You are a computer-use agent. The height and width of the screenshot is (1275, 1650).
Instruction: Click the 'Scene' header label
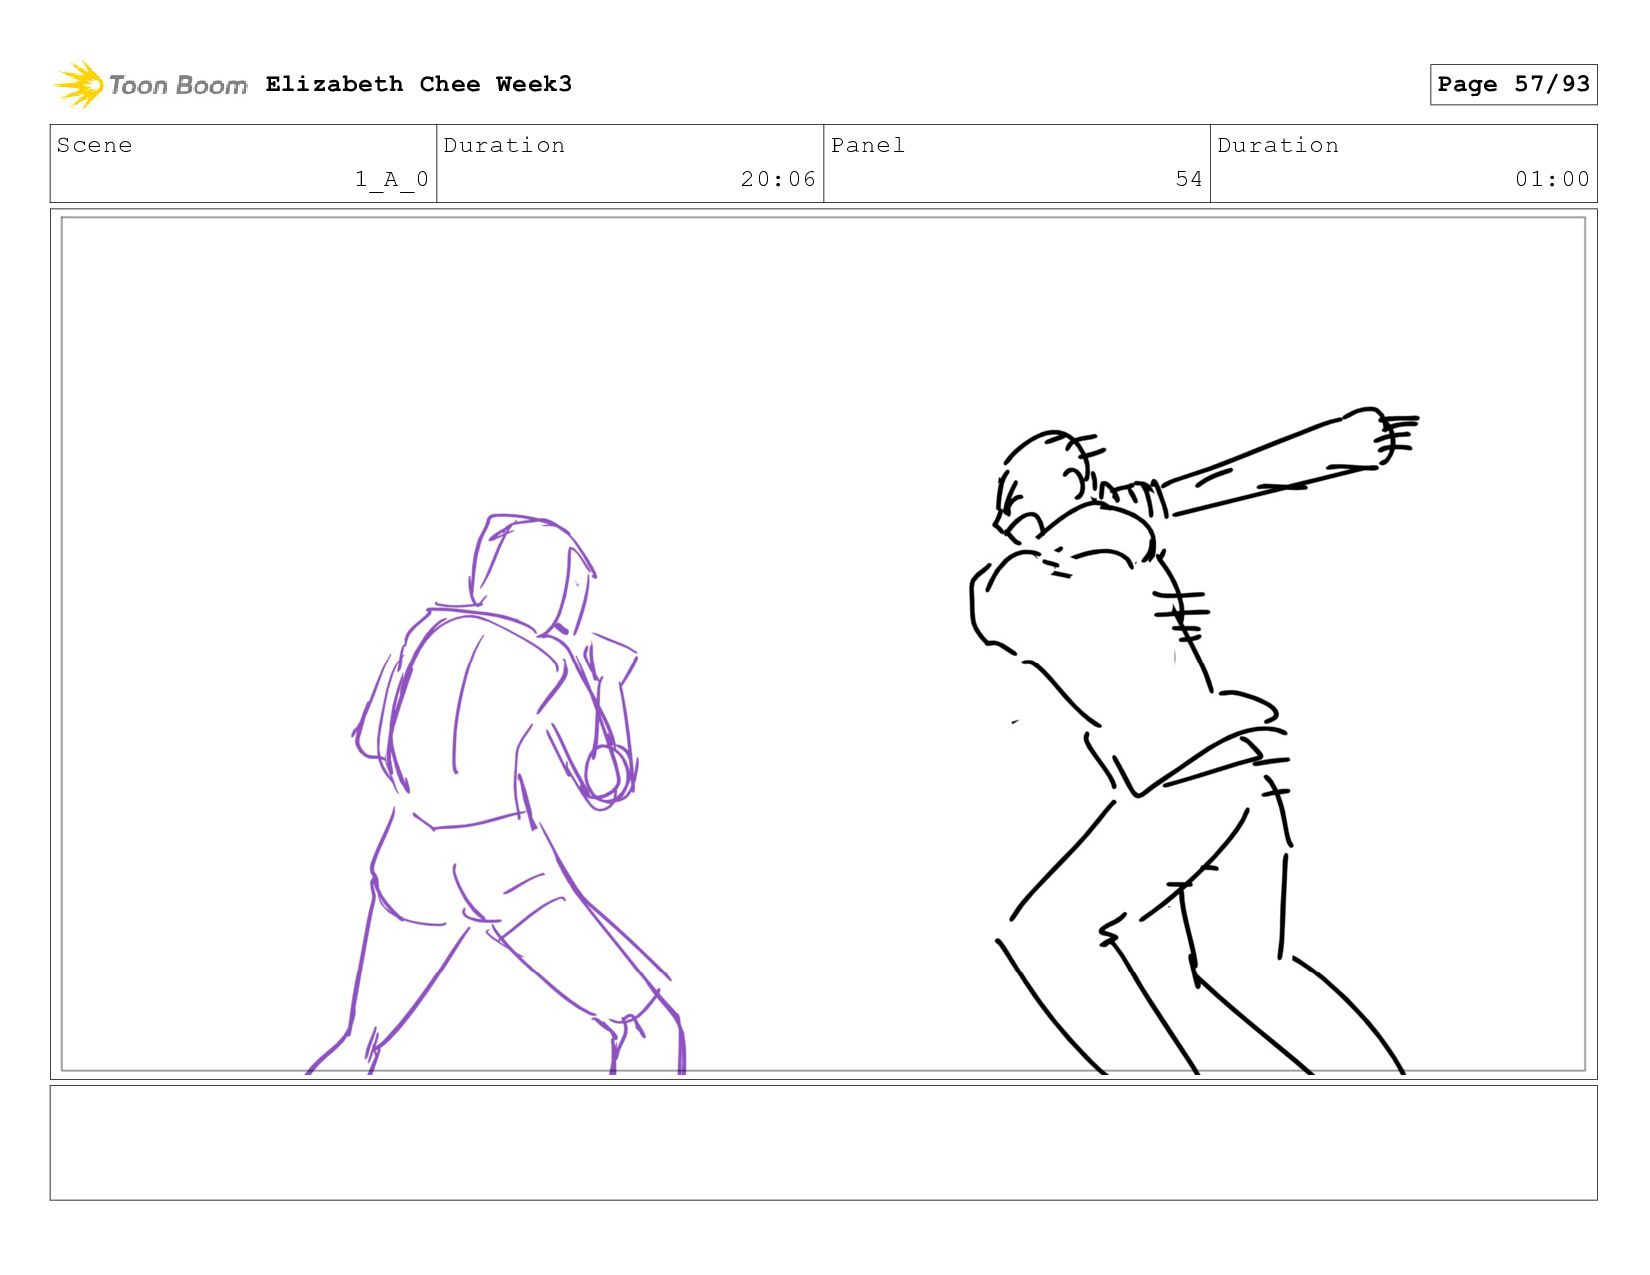pos(94,145)
